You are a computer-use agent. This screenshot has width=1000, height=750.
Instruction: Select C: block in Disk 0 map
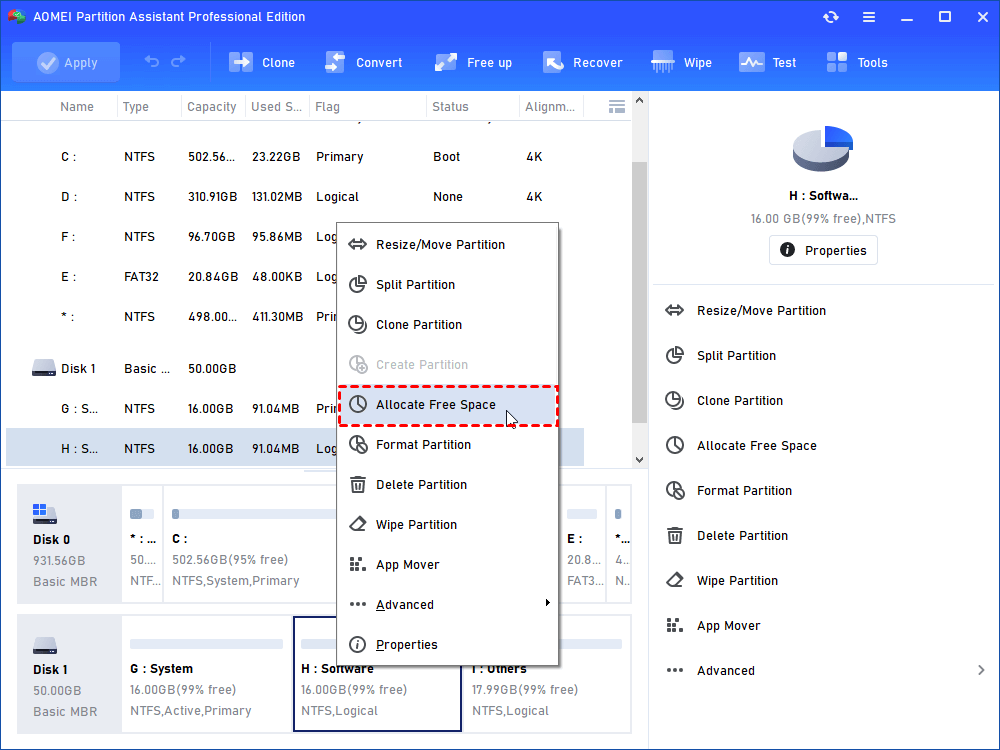click(x=250, y=544)
